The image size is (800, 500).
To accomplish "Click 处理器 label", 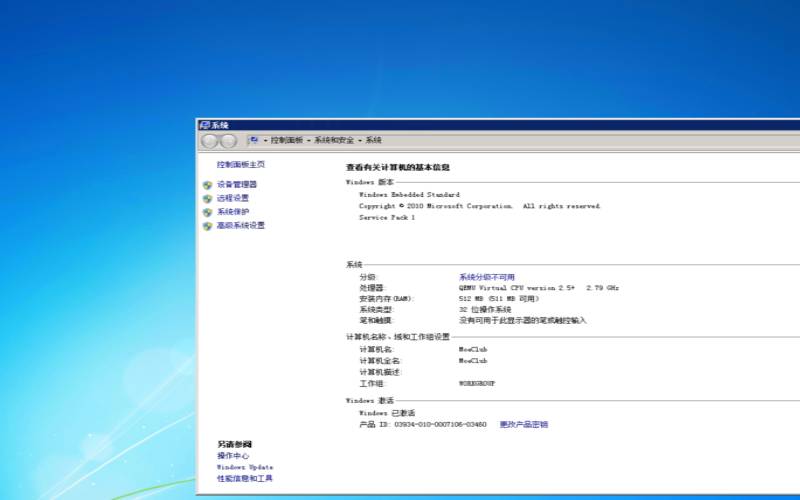I will 371,288.
